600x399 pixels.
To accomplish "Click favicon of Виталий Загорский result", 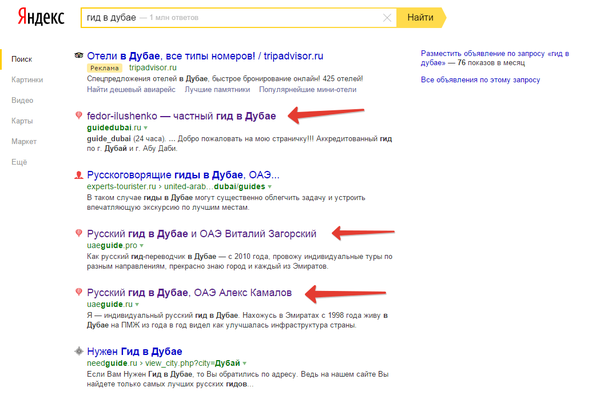I will (78, 233).
